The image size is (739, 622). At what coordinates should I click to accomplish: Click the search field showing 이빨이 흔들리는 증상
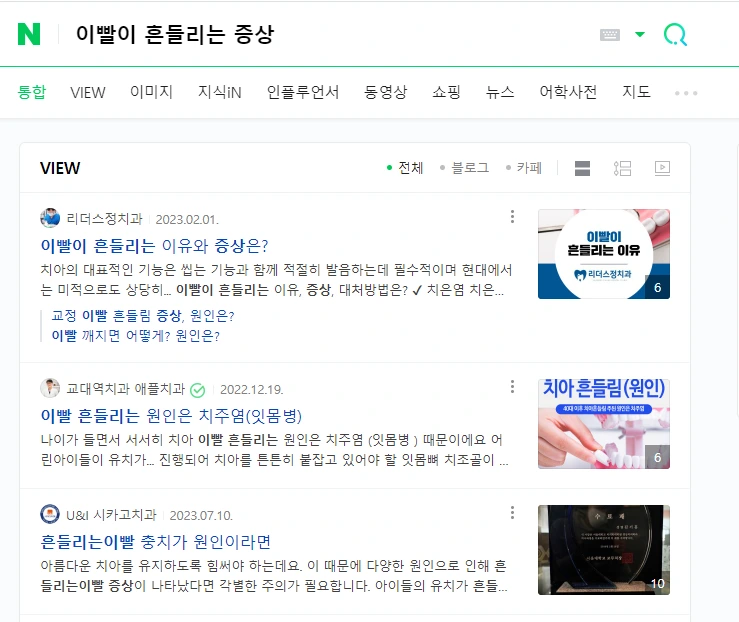click(330, 34)
